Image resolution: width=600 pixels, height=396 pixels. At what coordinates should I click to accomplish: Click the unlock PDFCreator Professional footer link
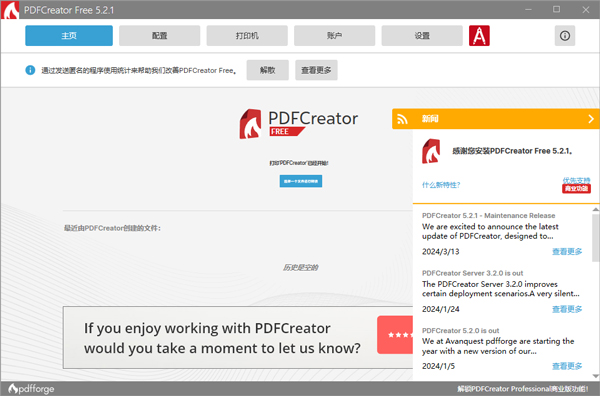(x=523, y=389)
